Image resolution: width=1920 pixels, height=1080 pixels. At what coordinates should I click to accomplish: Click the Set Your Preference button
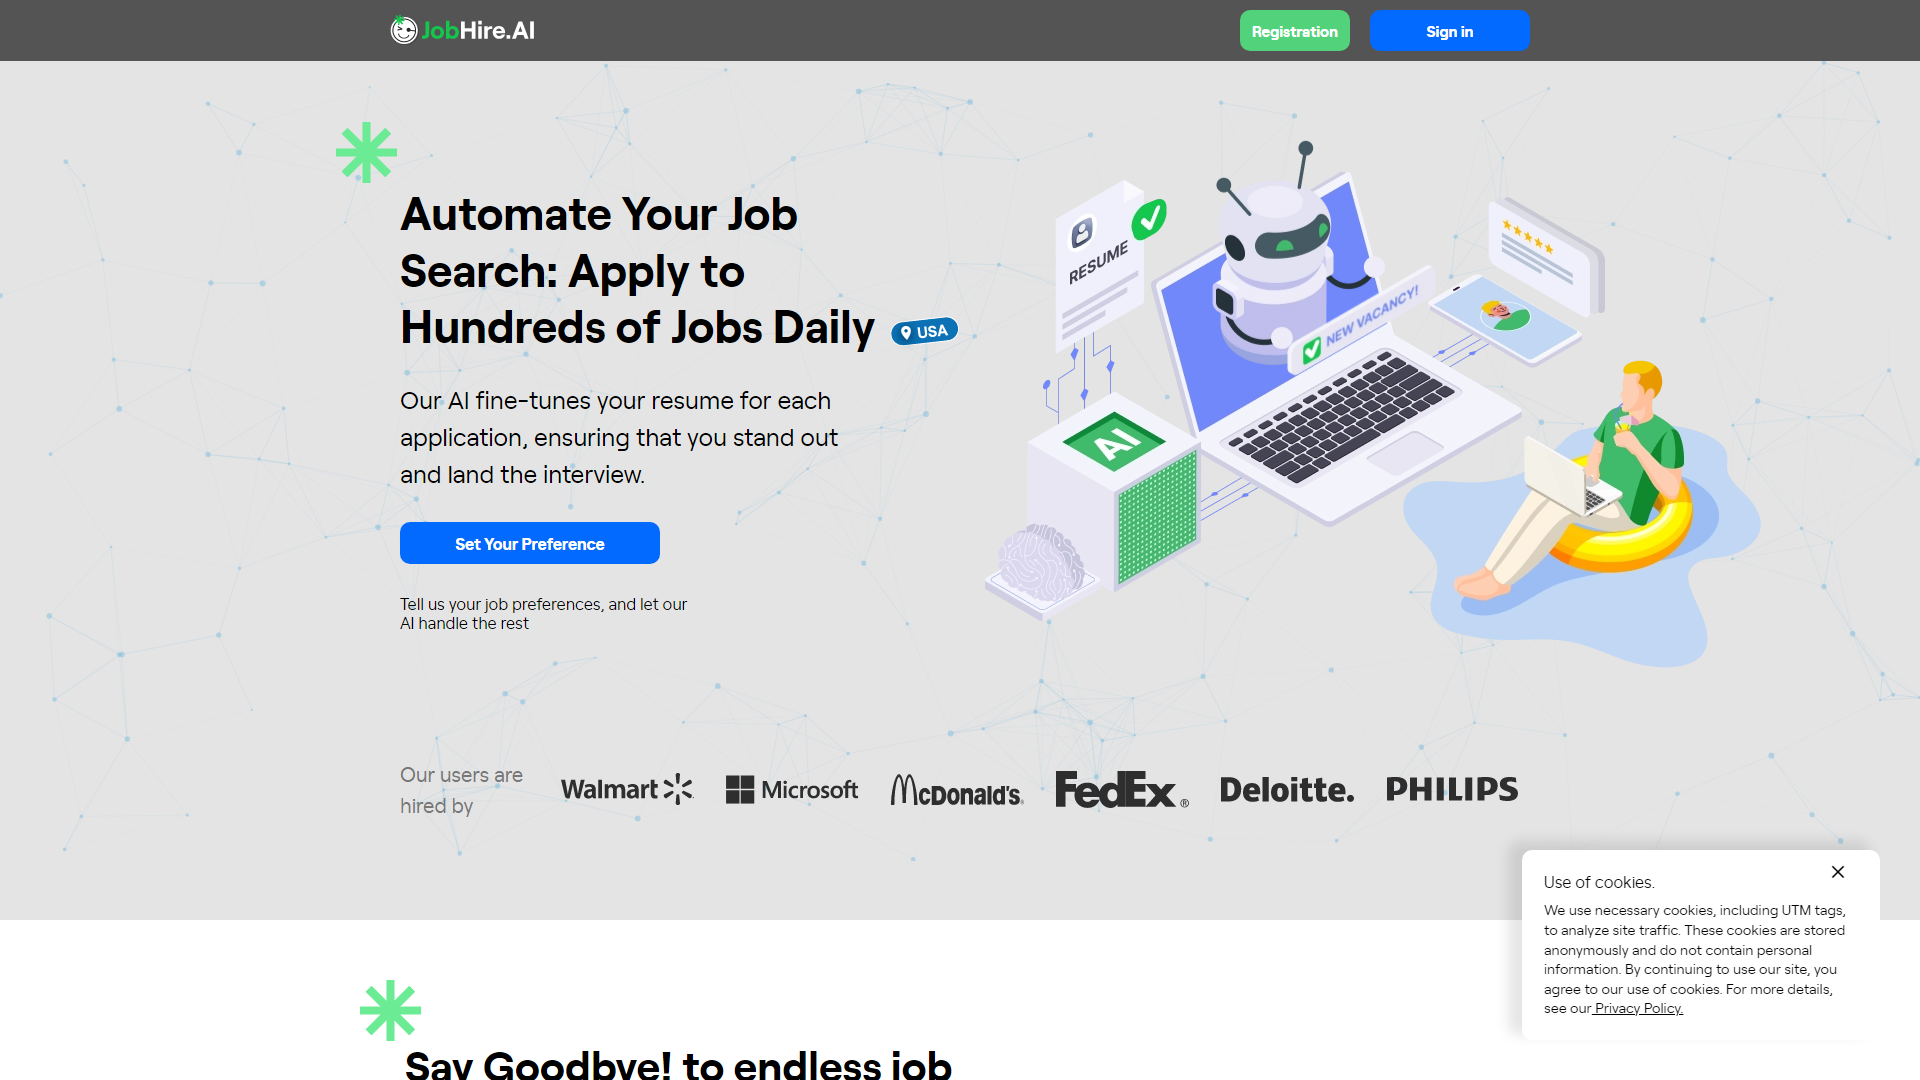[x=529, y=543]
